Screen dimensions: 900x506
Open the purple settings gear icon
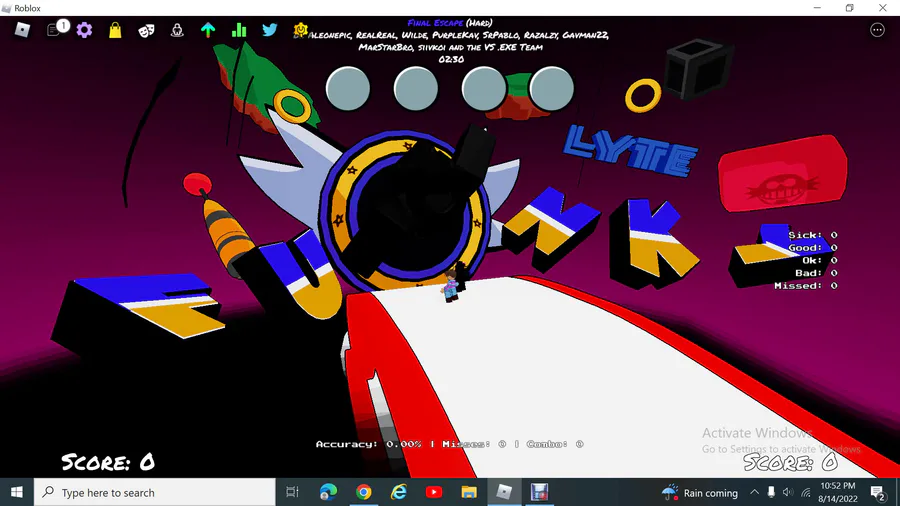[x=84, y=30]
